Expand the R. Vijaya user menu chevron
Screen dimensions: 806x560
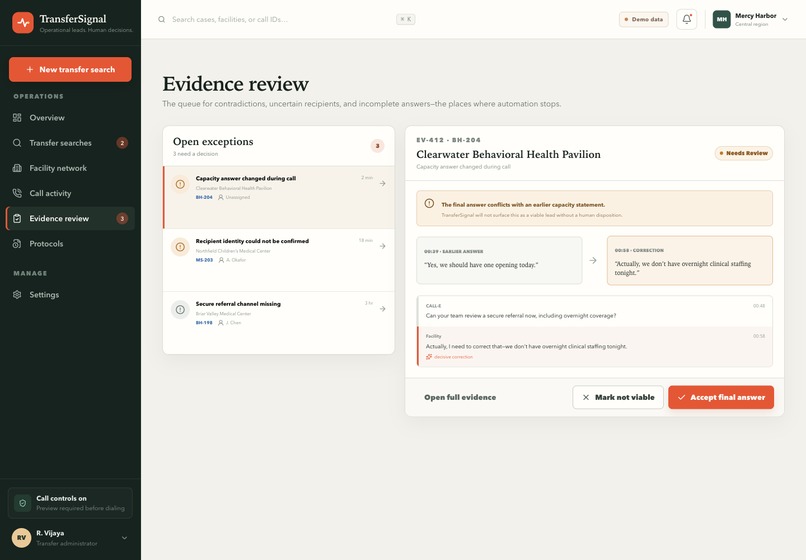point(124,538)
